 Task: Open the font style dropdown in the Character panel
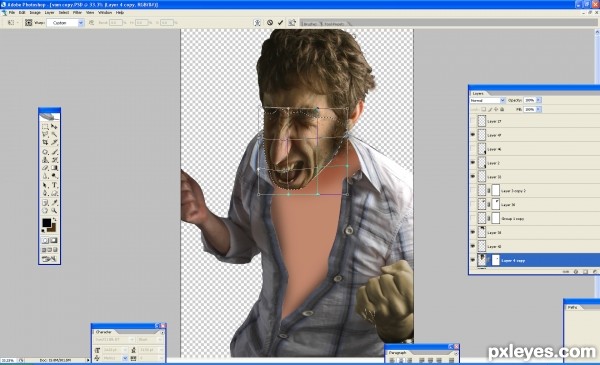pyautogui.click(x=161, y=339)
